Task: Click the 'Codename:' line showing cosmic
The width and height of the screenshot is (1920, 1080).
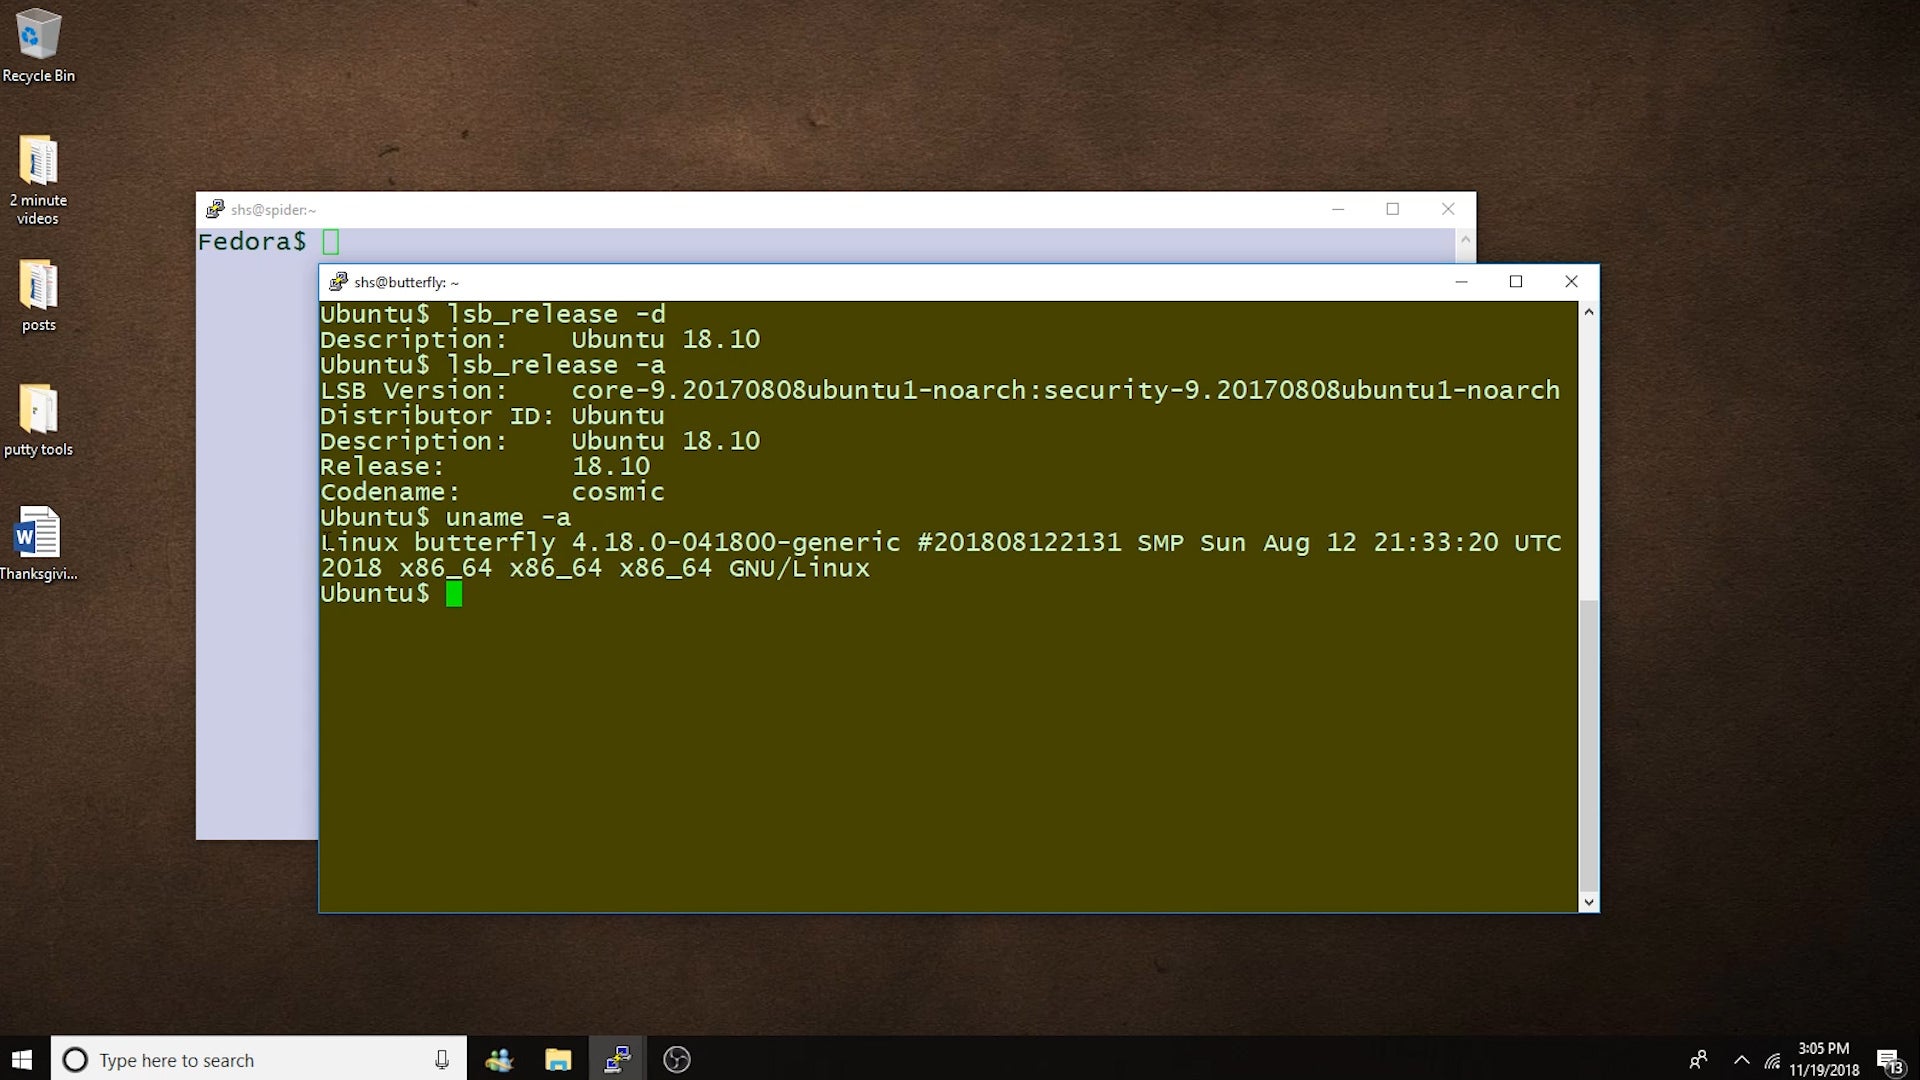Action: pyautogui.click(x=492, y=492)
